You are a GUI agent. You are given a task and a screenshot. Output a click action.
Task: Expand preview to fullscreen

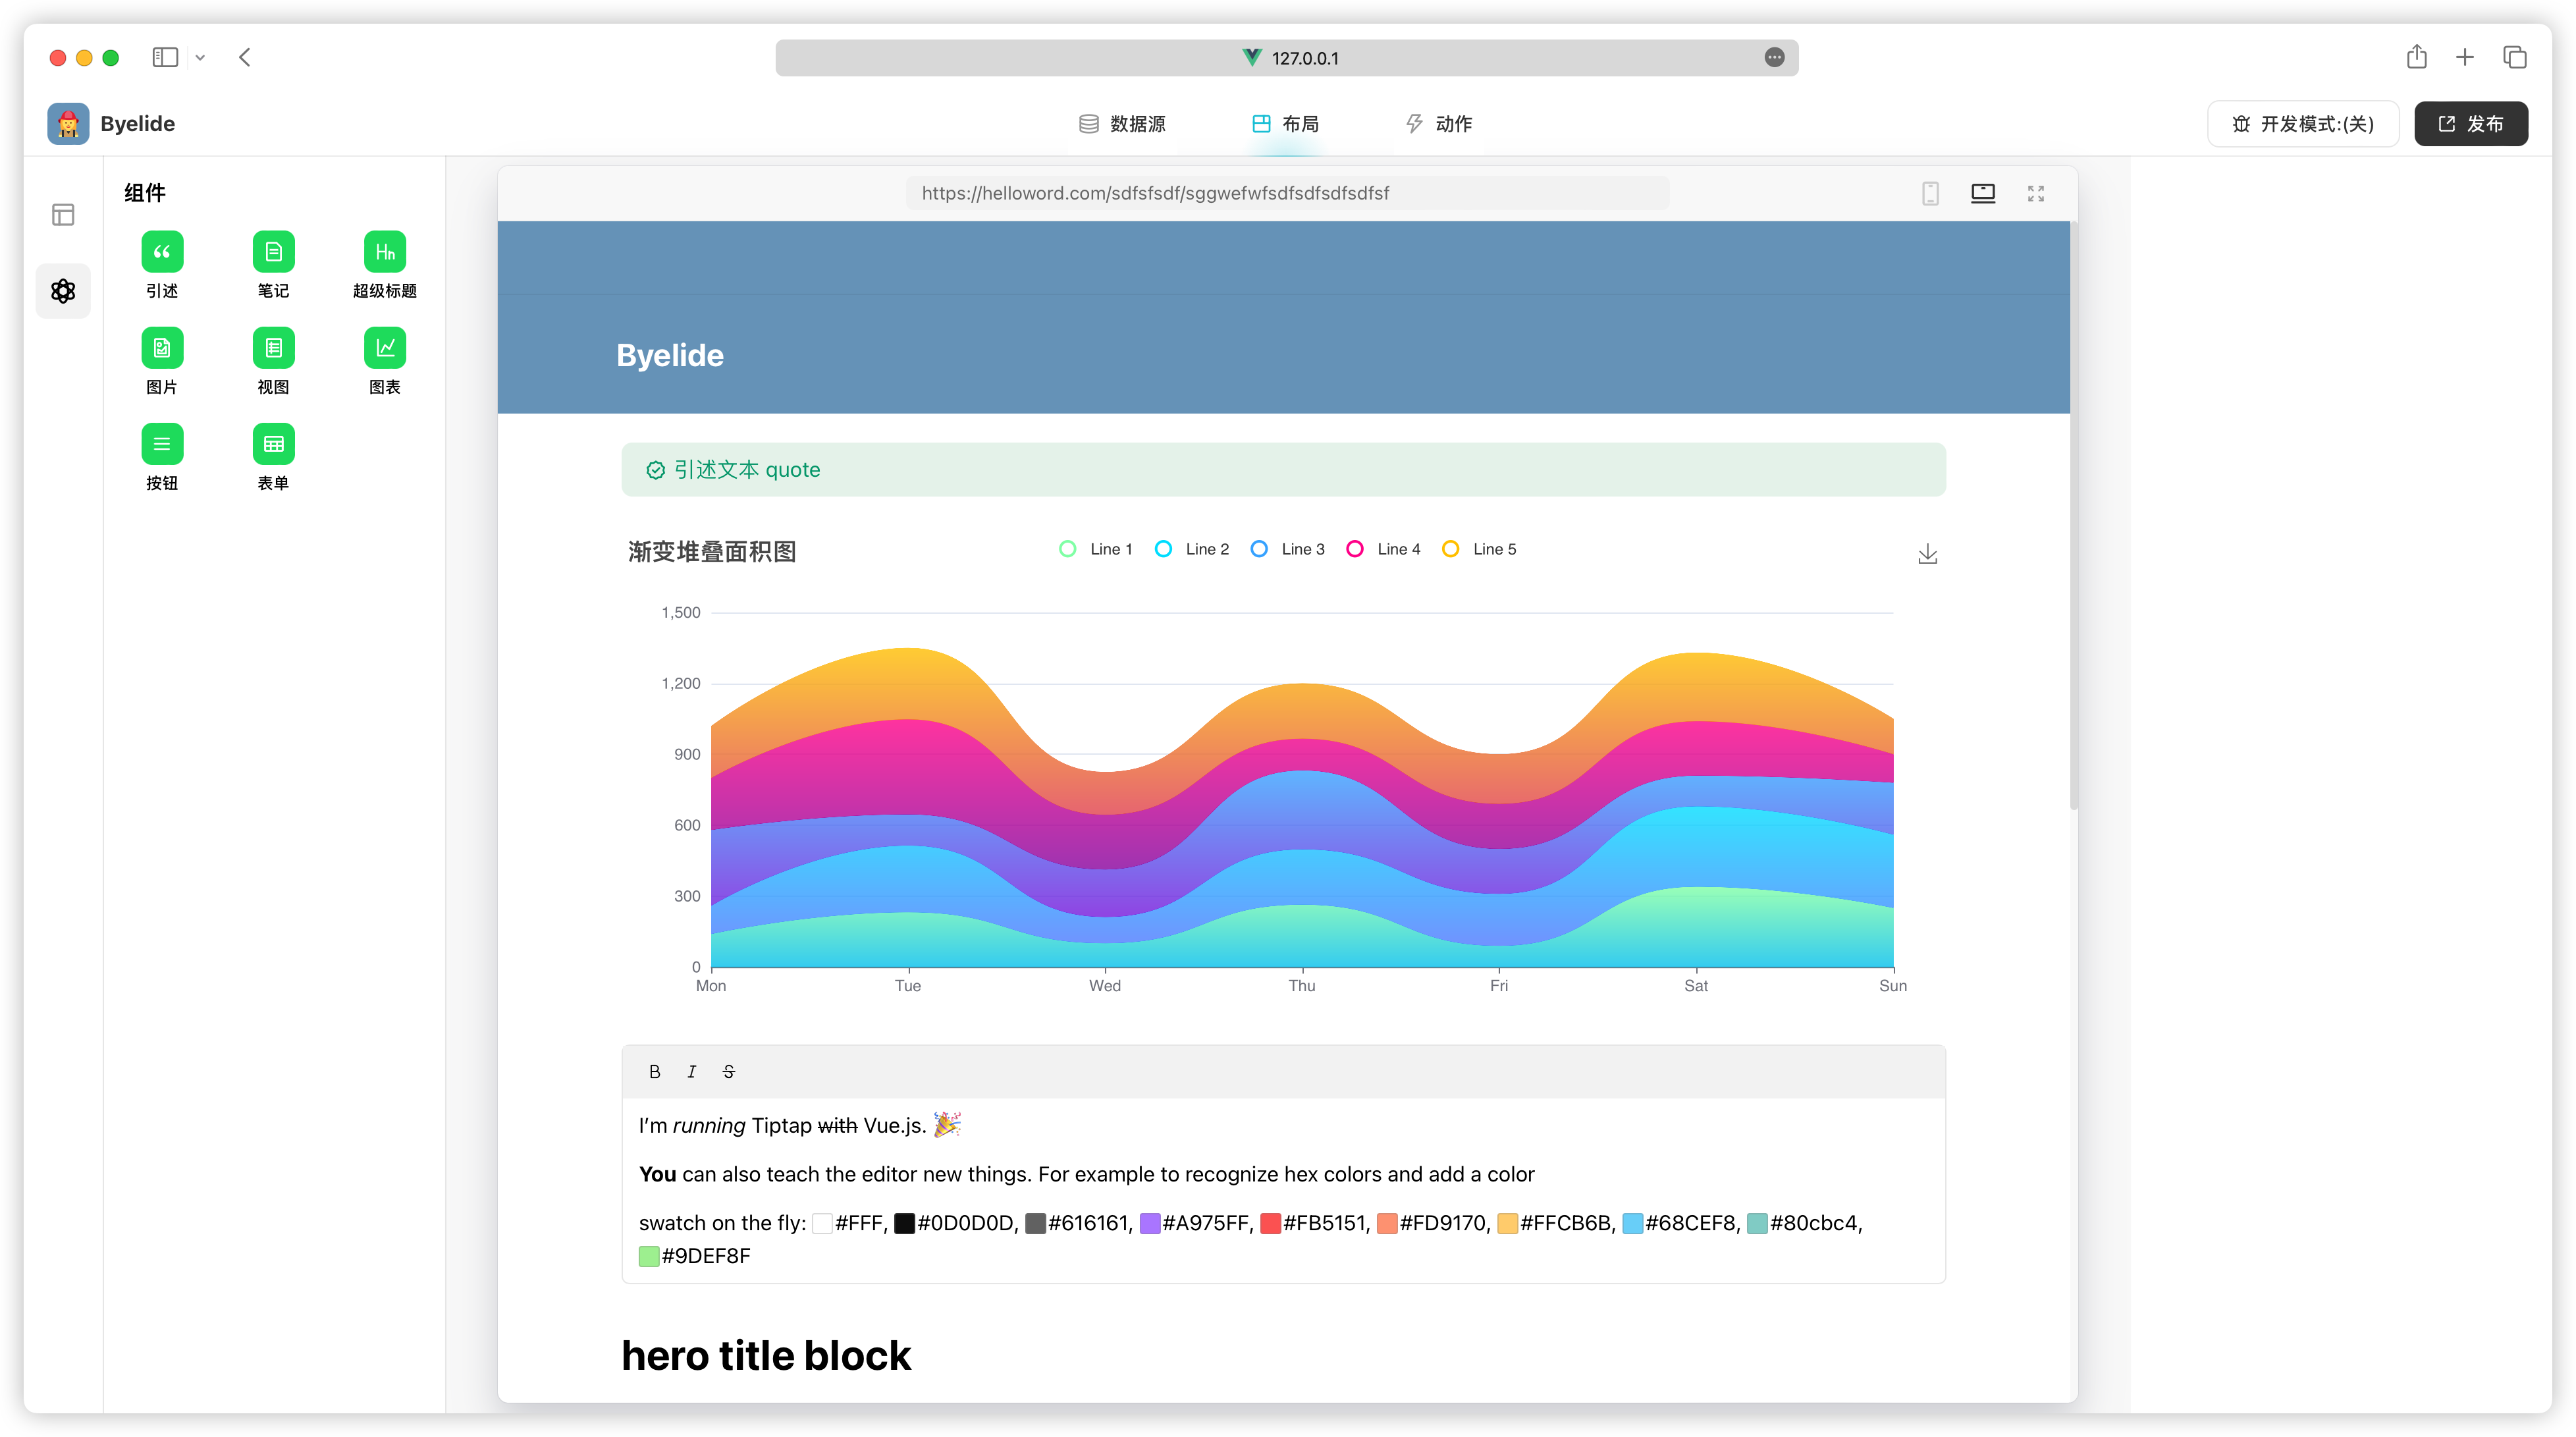point(2035,193)
